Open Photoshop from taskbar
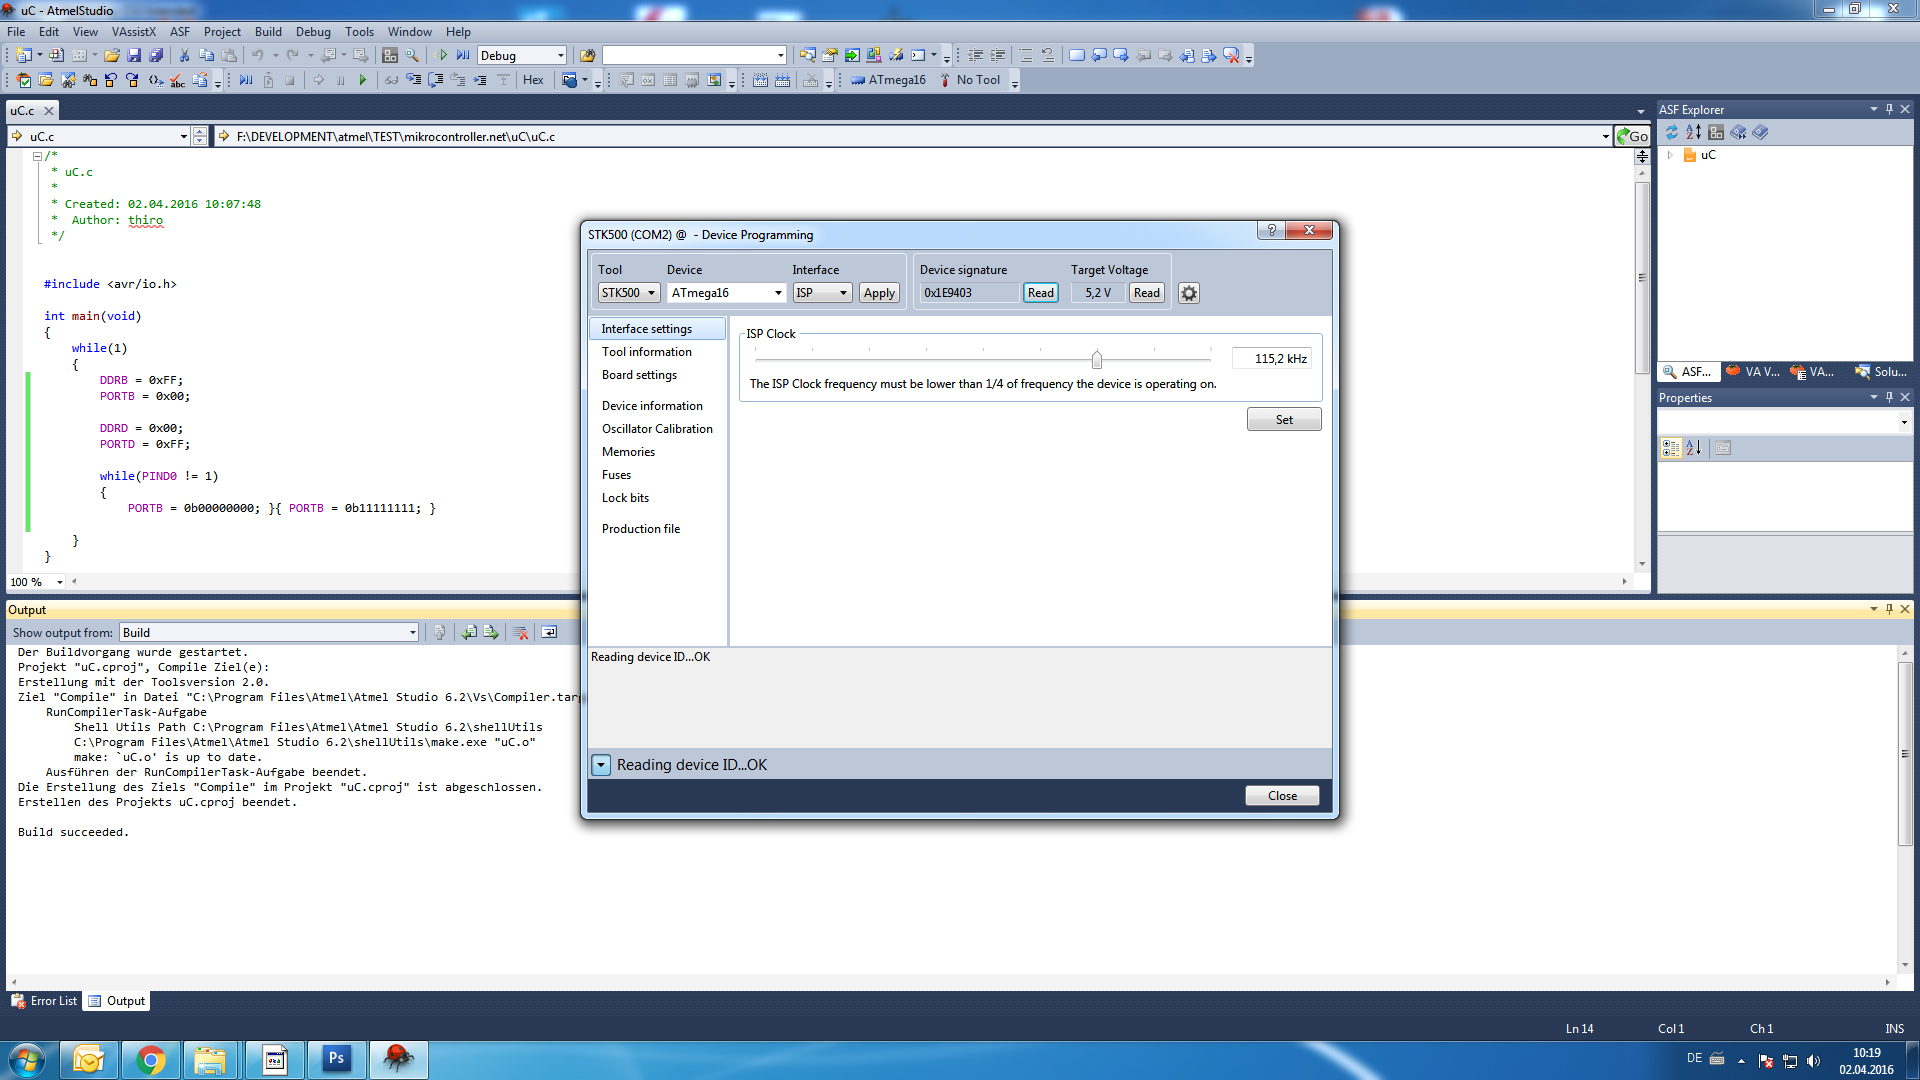The height and width of the screenshot is (1080, 1920). (337, 1060)
